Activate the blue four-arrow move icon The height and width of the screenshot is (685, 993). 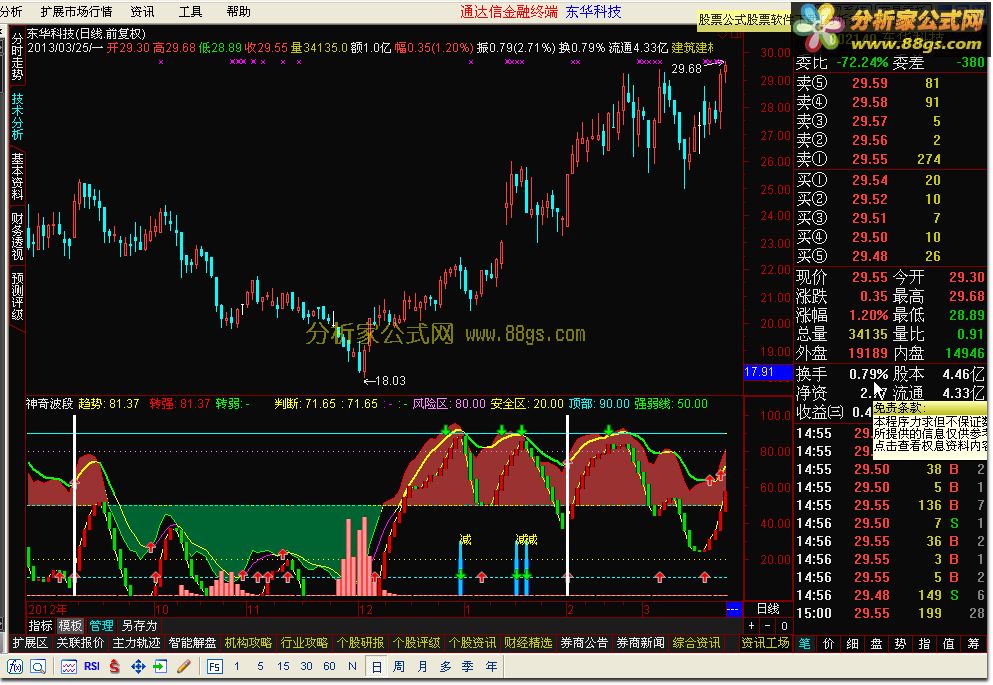tap(138, 667)
